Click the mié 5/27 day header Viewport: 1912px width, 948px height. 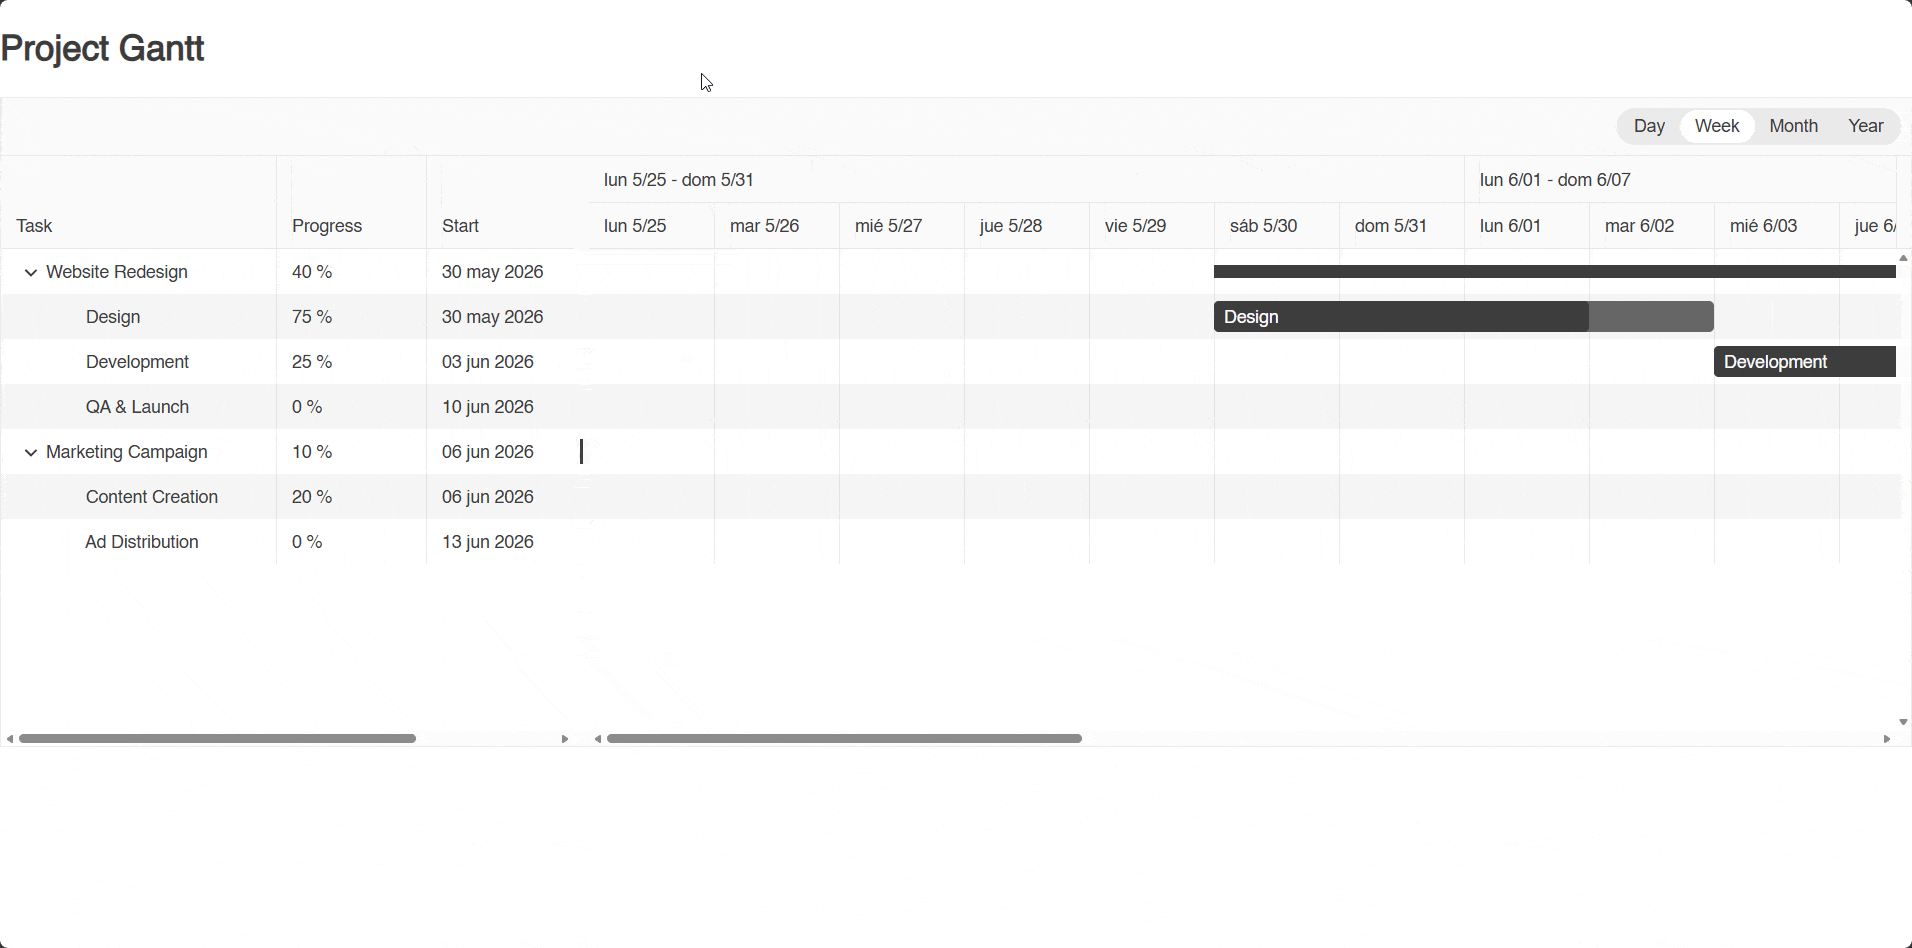[x=902, y=226]
